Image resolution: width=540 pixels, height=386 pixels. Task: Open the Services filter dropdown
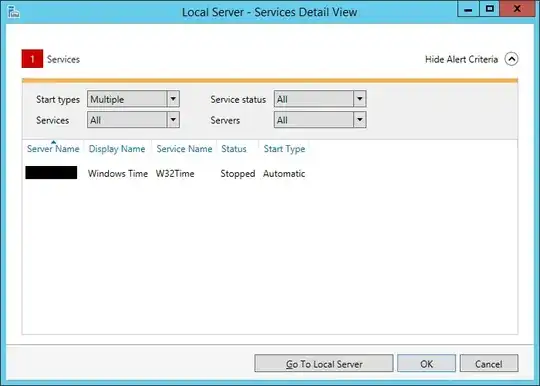coord(133,120)
